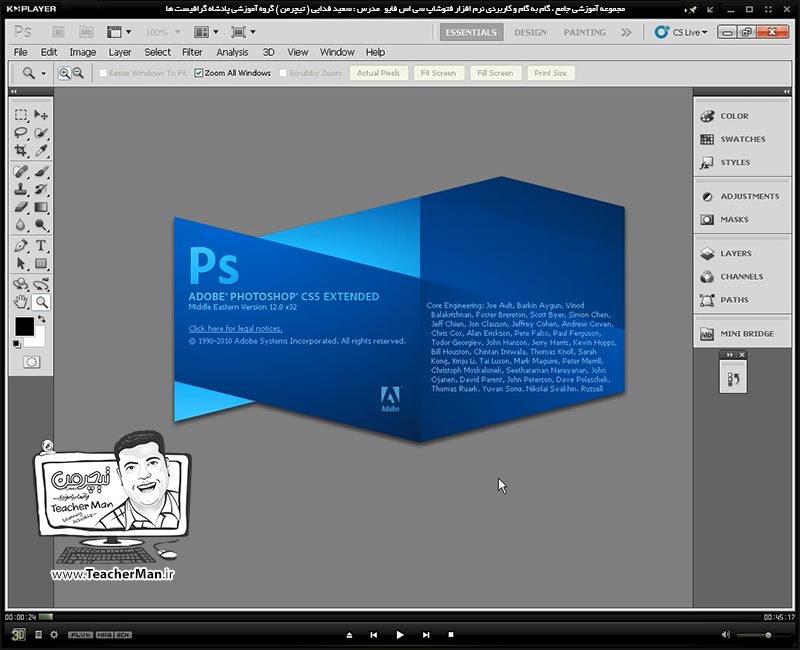
Task: Click the foreground color swatch
Action: (x=23, y=325)
